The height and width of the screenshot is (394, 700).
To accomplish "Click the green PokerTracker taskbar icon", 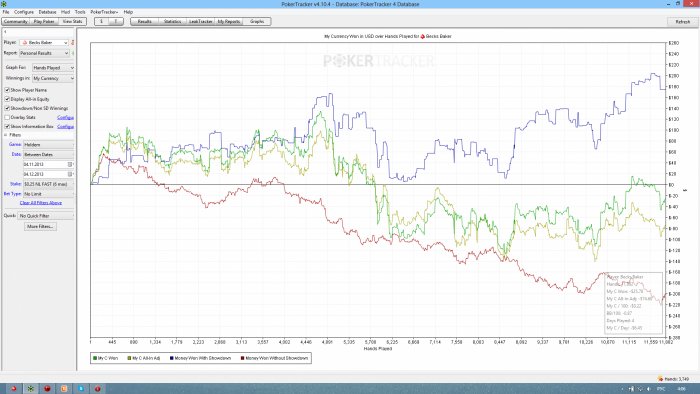I will (30, 389).
